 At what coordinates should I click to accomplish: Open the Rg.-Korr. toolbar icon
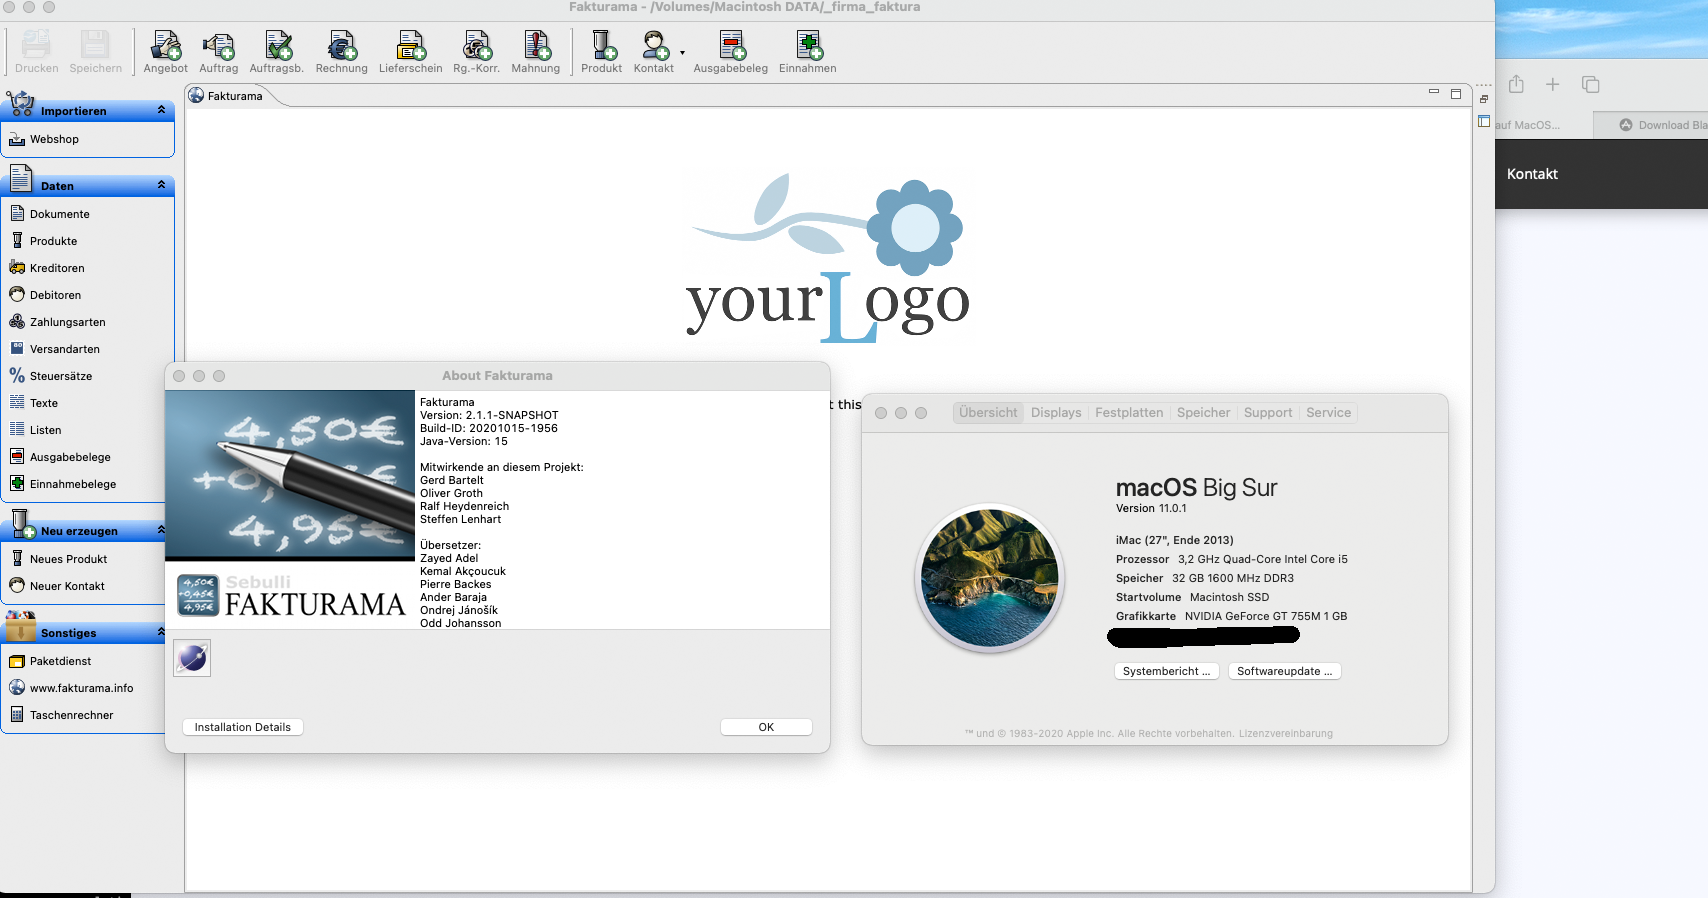pyautogui.click(x=476, y=52)
